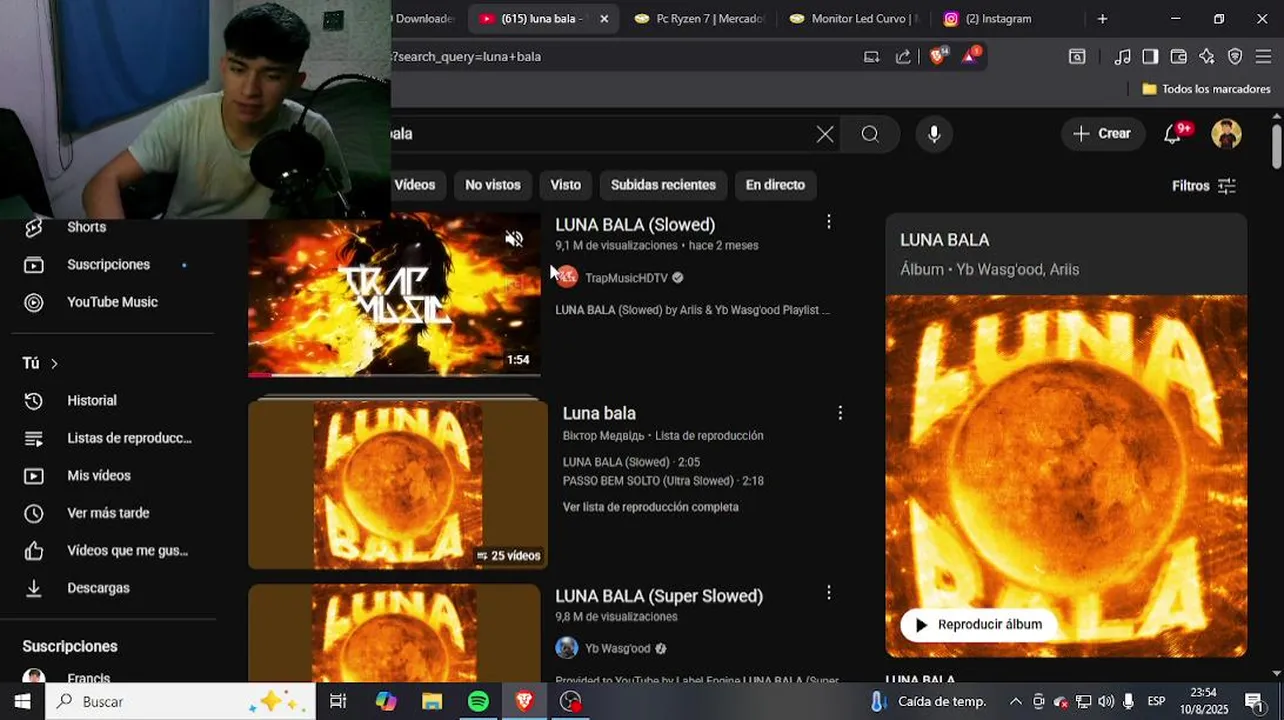This screenshot has width=1284, height=720.
Task: Open Todos los marcadores folder
Action: tap(1207, 89)
